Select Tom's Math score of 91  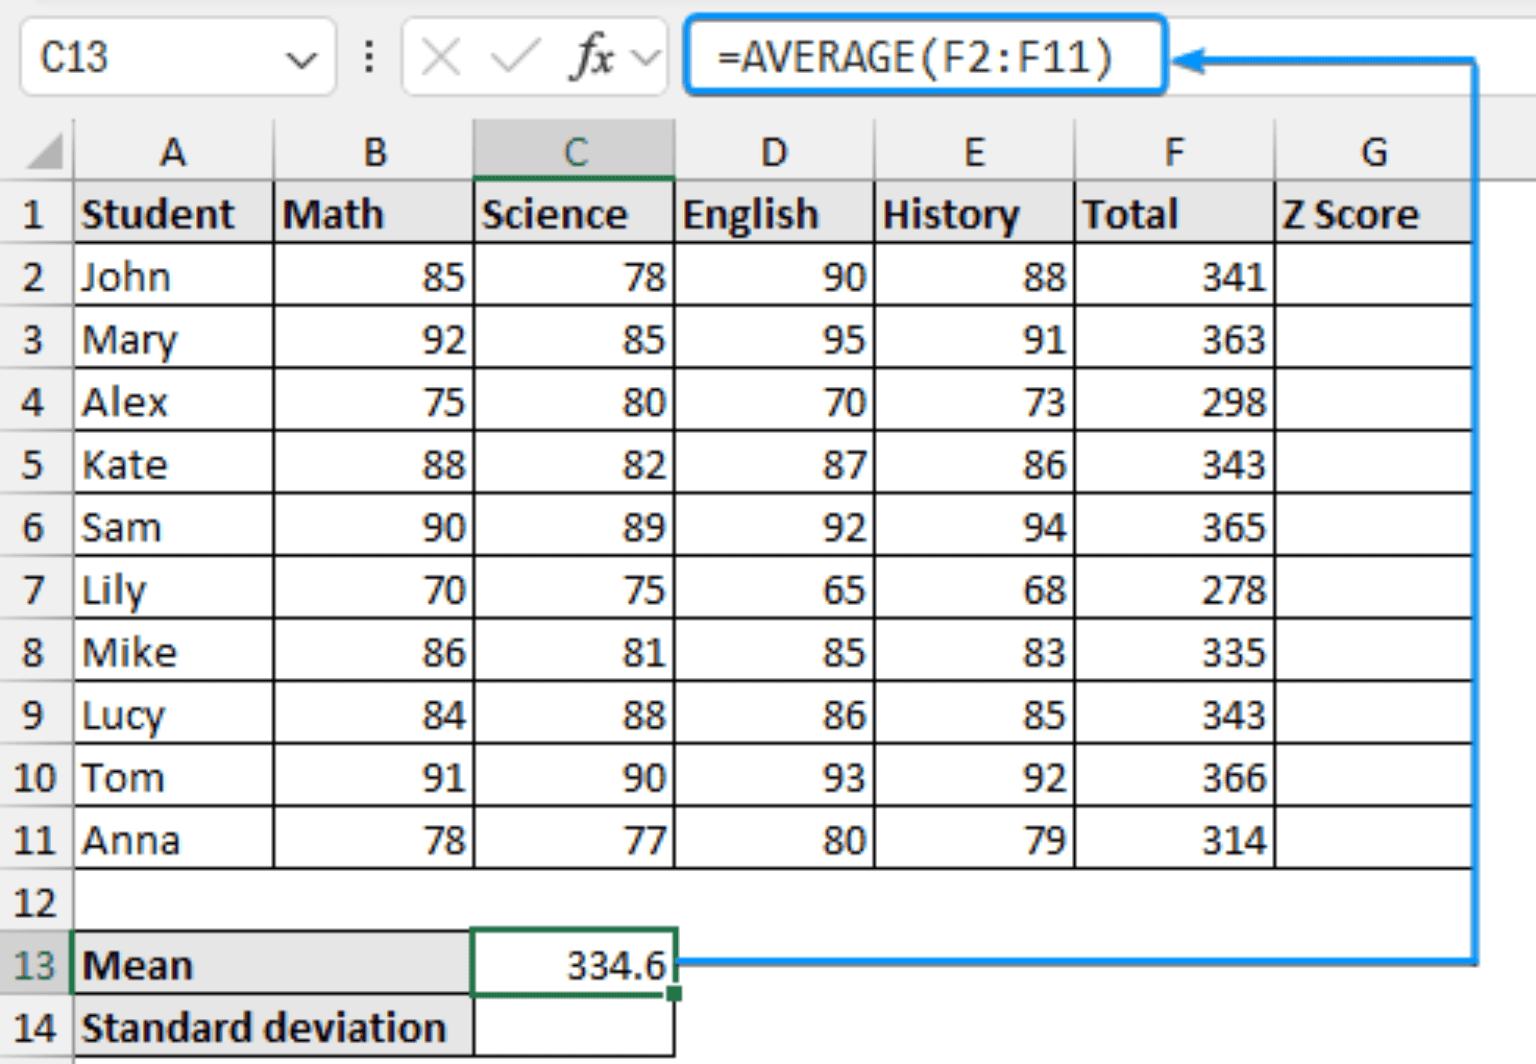[373, 777]
